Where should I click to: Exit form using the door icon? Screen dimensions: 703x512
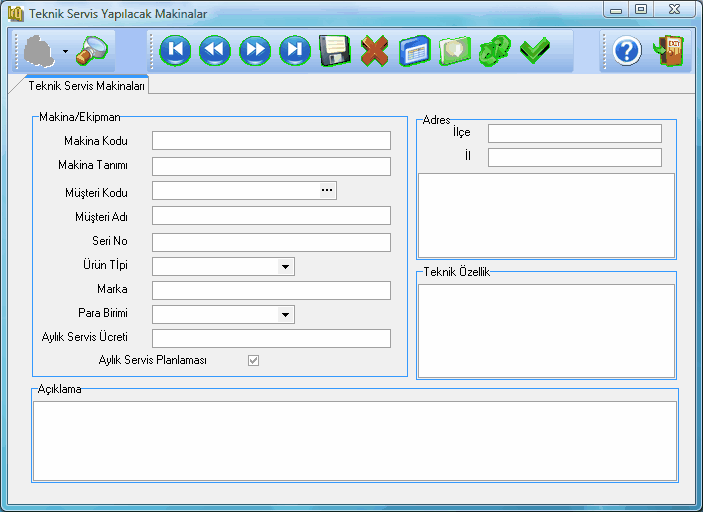click(x=667, y=50)
